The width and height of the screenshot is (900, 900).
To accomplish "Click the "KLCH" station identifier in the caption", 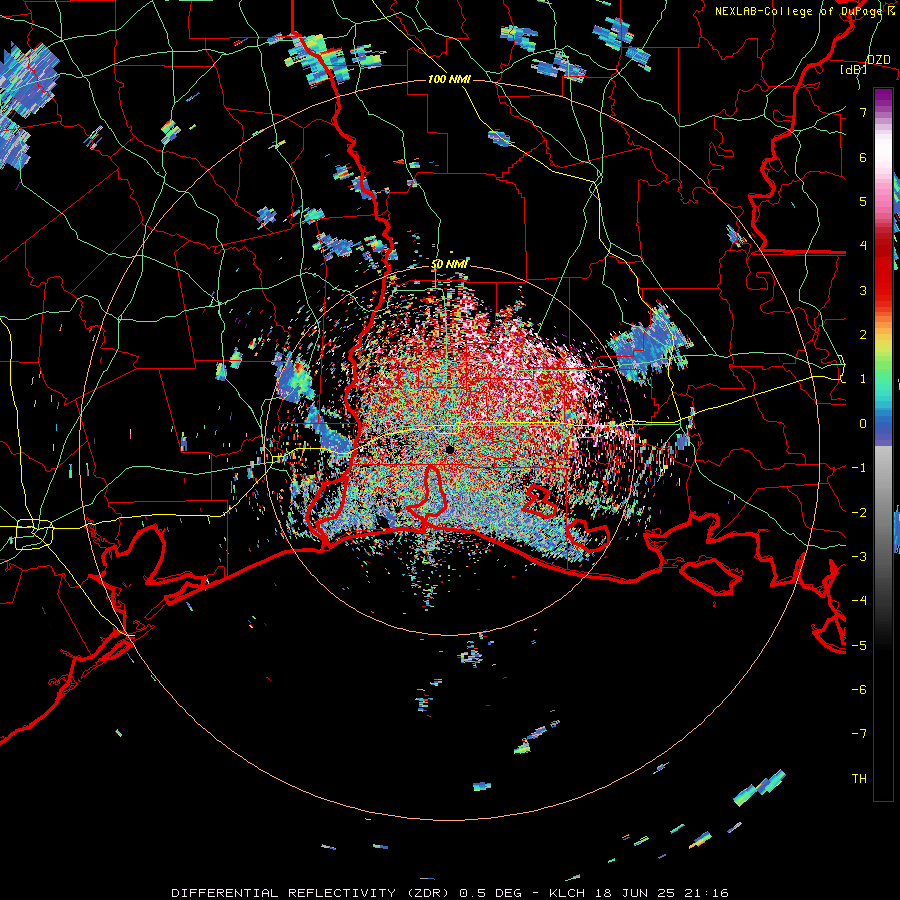I will (568, 893).
